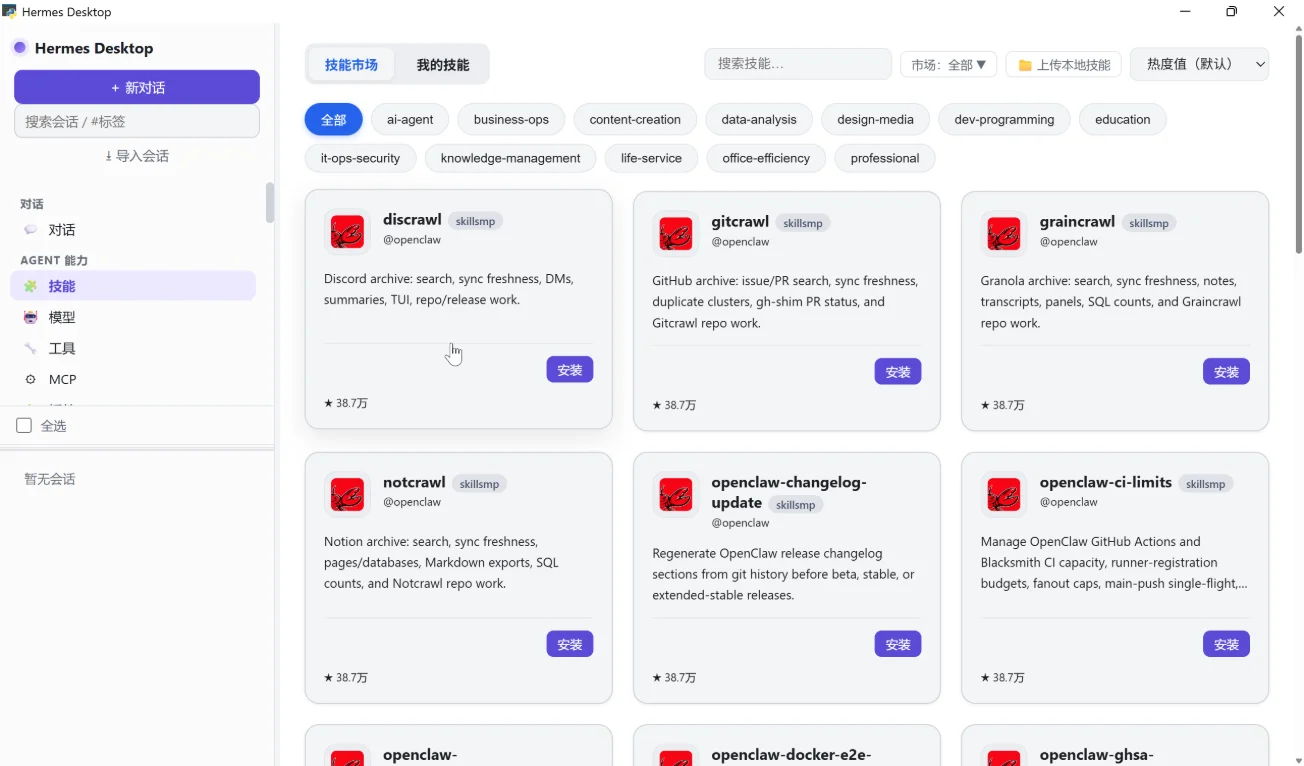
Task: Switch to the 我的技能 tab
Action: pyautogui.click(x=443, y=65)
